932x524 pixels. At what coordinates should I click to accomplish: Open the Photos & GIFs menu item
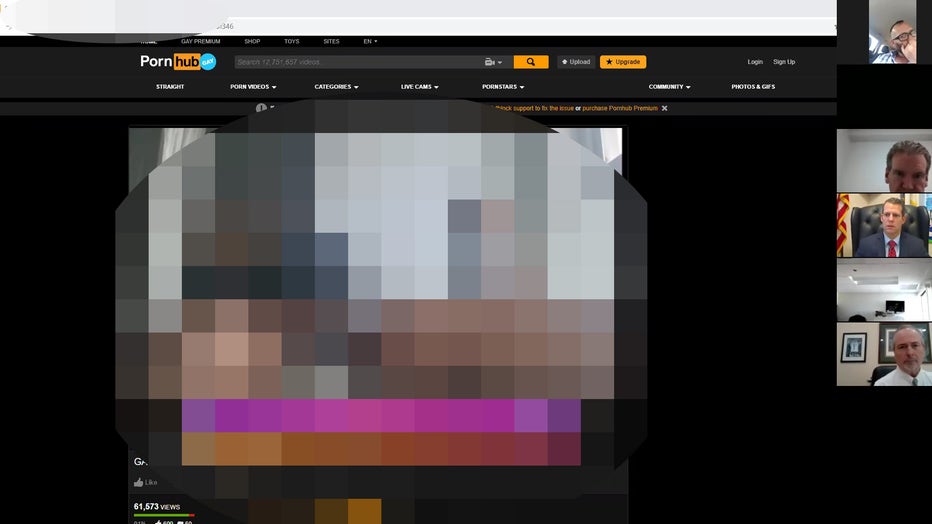[x=753, y=87]
